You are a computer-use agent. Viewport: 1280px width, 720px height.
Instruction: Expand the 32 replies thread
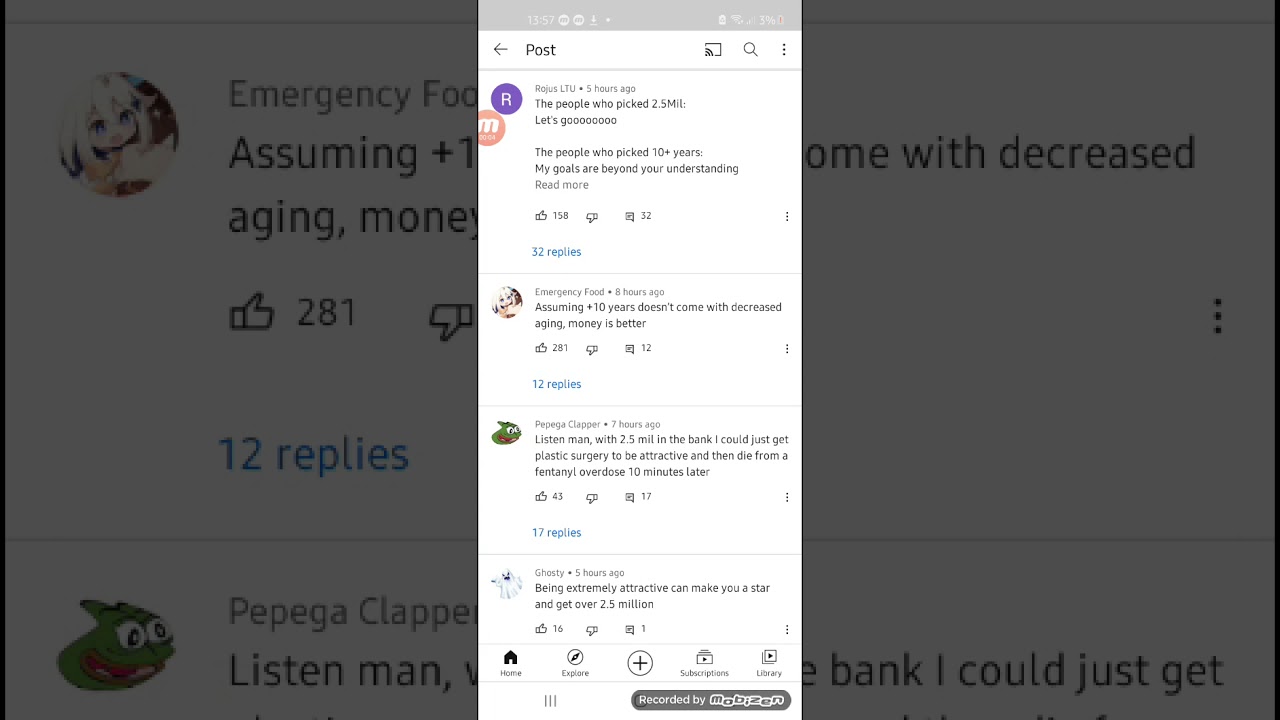pyautogui.click(x=556, y=252)
